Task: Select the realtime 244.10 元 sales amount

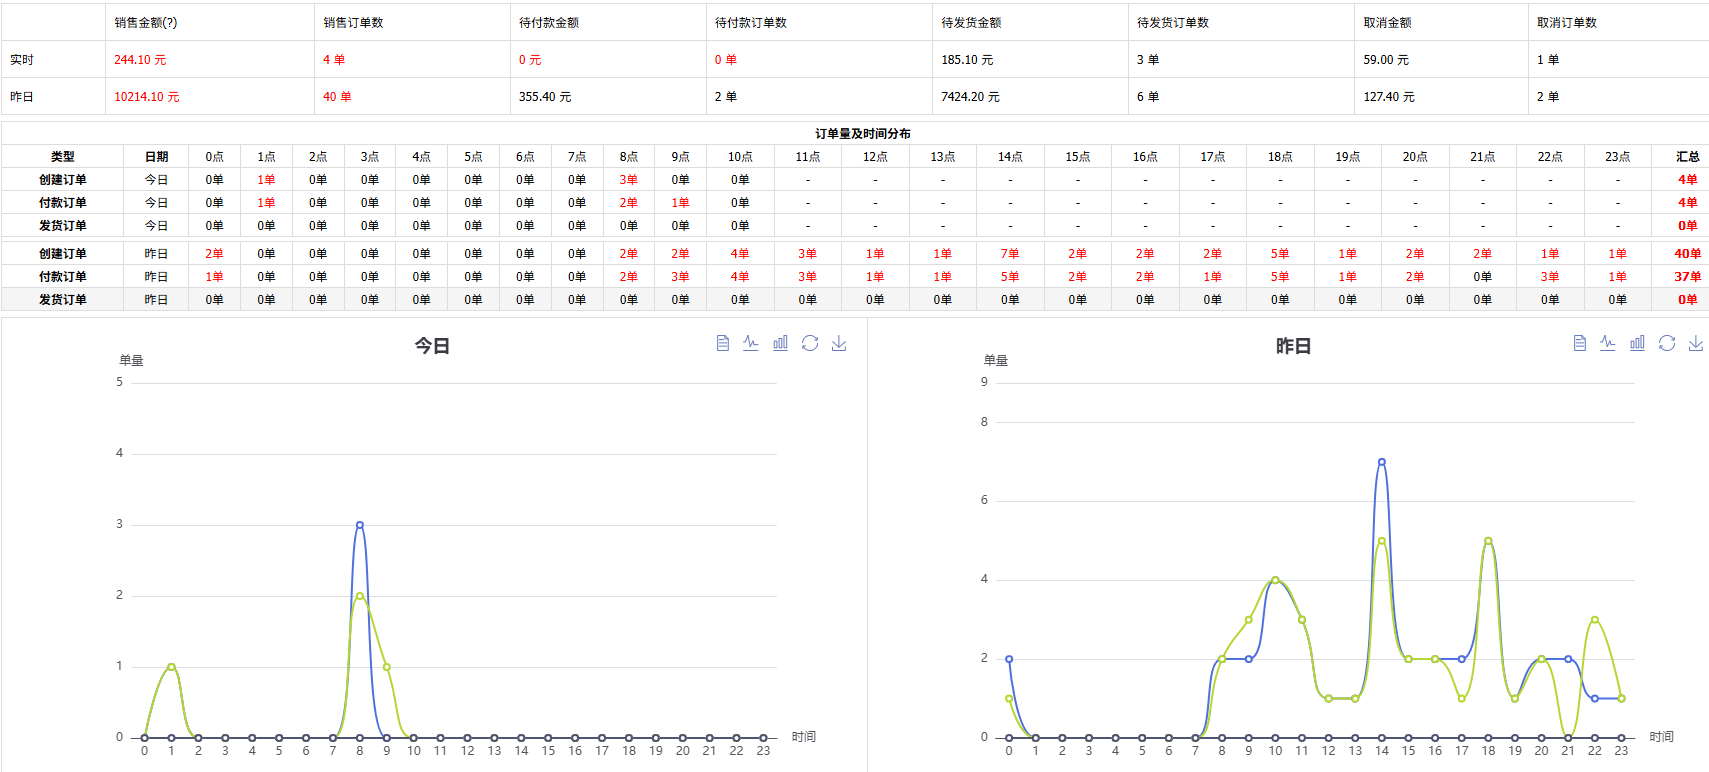Action: [140, 60]
